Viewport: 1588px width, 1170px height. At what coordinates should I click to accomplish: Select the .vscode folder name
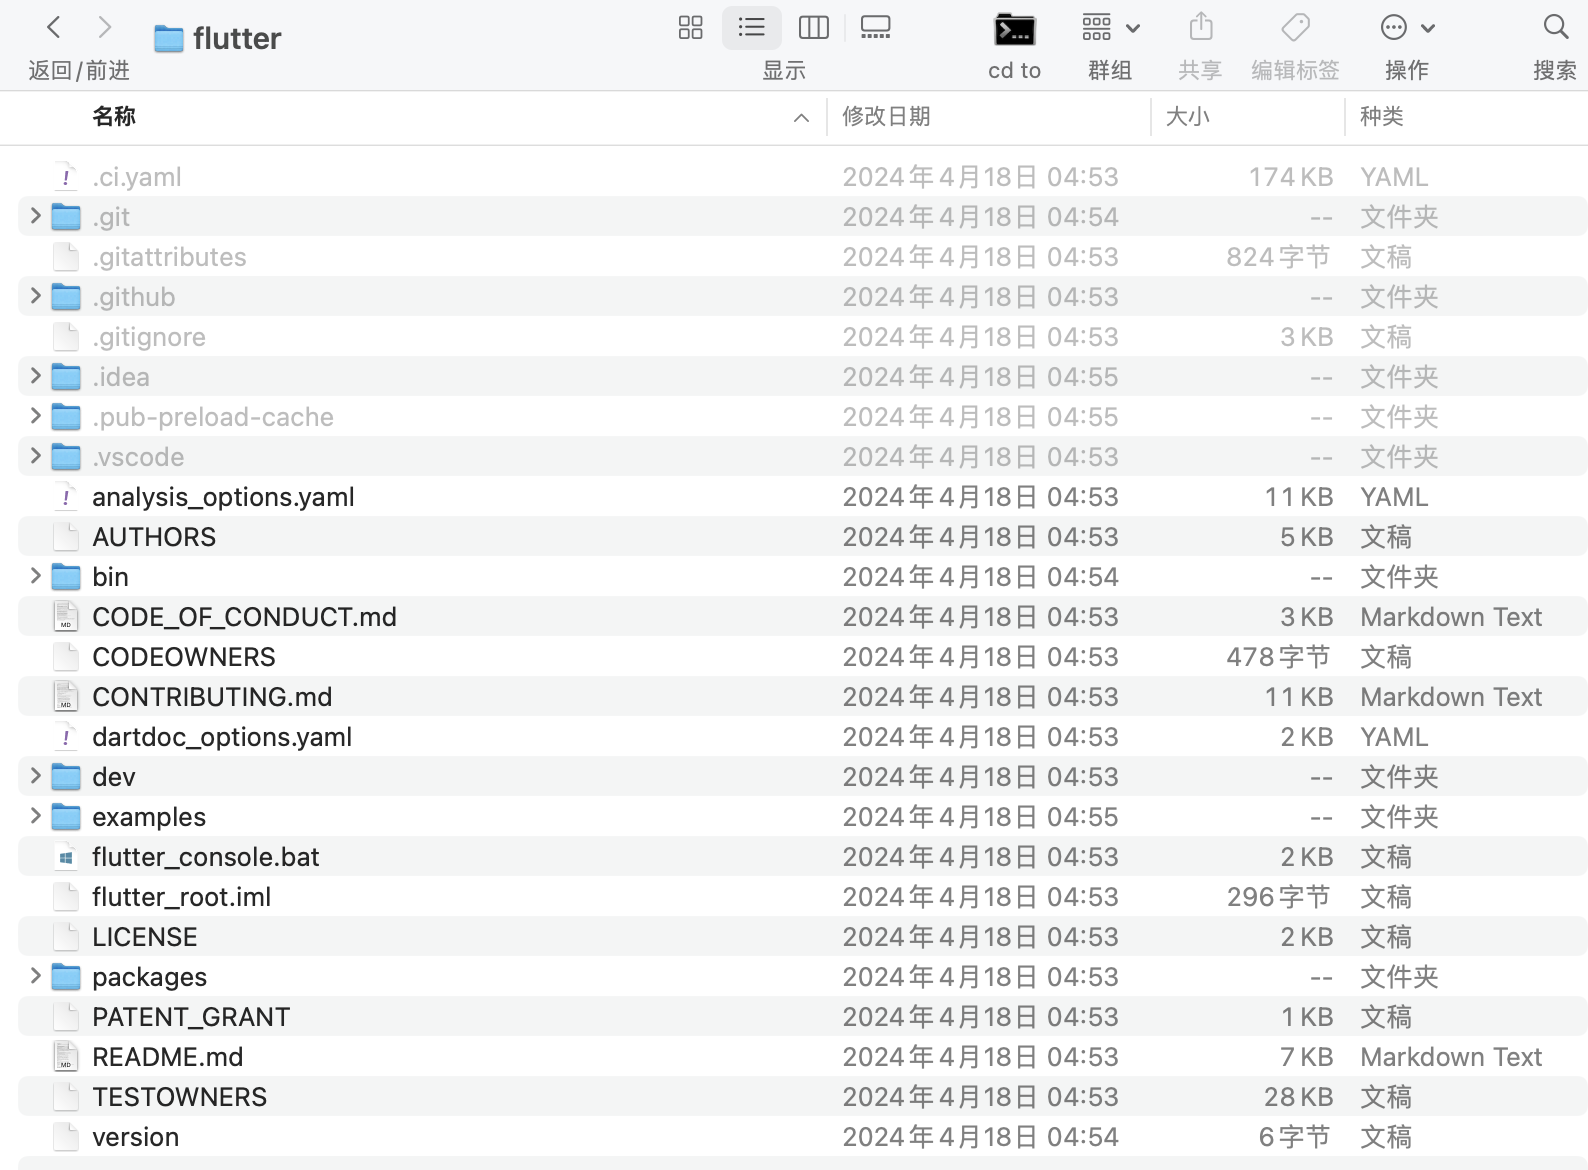click(138, 457)
